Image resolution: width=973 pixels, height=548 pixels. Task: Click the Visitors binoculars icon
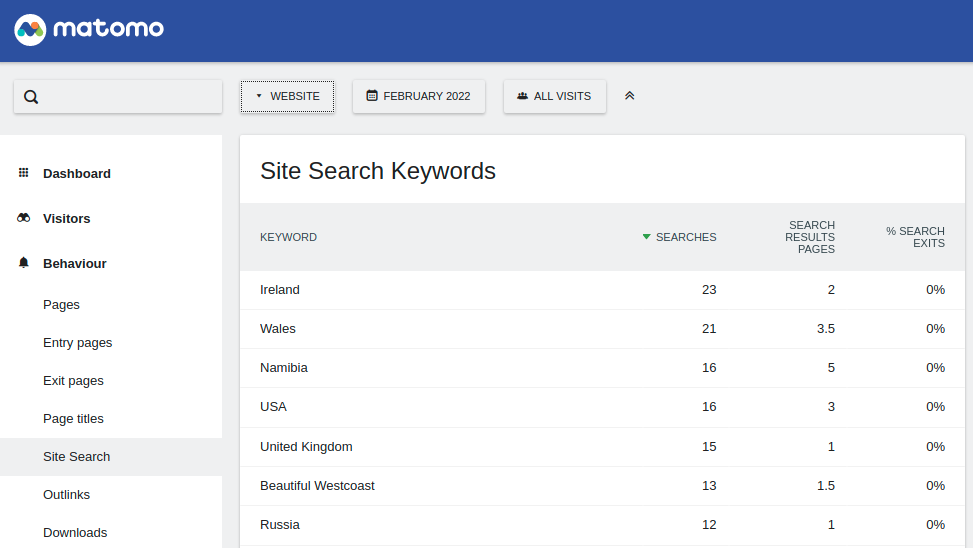[x=24, y=218]
